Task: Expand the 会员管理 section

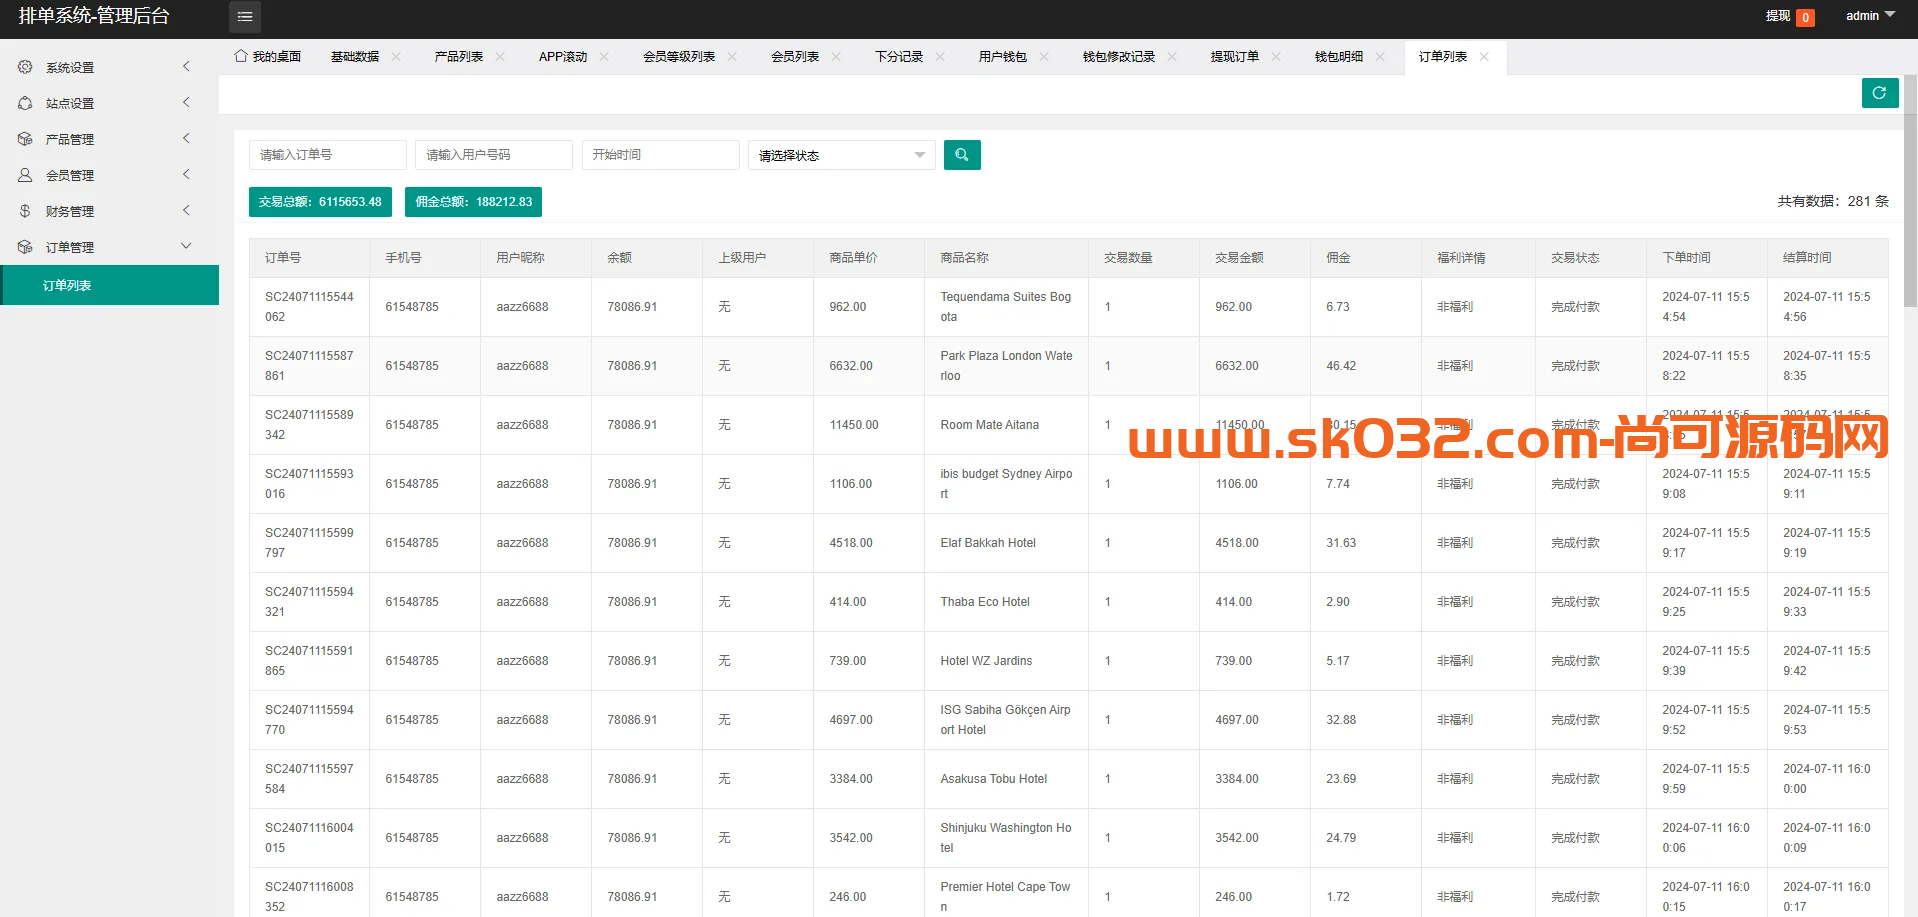Action: click(185, 174)
